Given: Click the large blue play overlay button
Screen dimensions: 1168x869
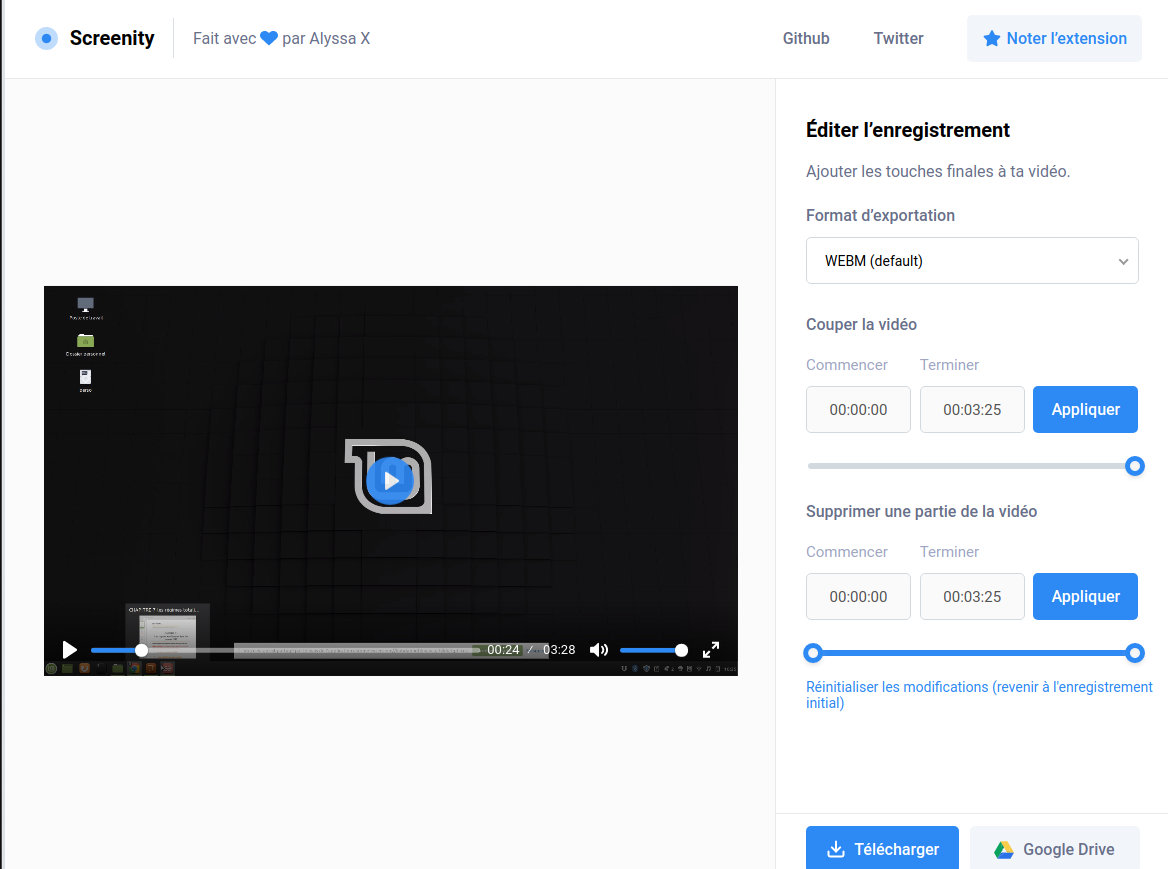Looking at the screenshot, I should click(390, 480).
